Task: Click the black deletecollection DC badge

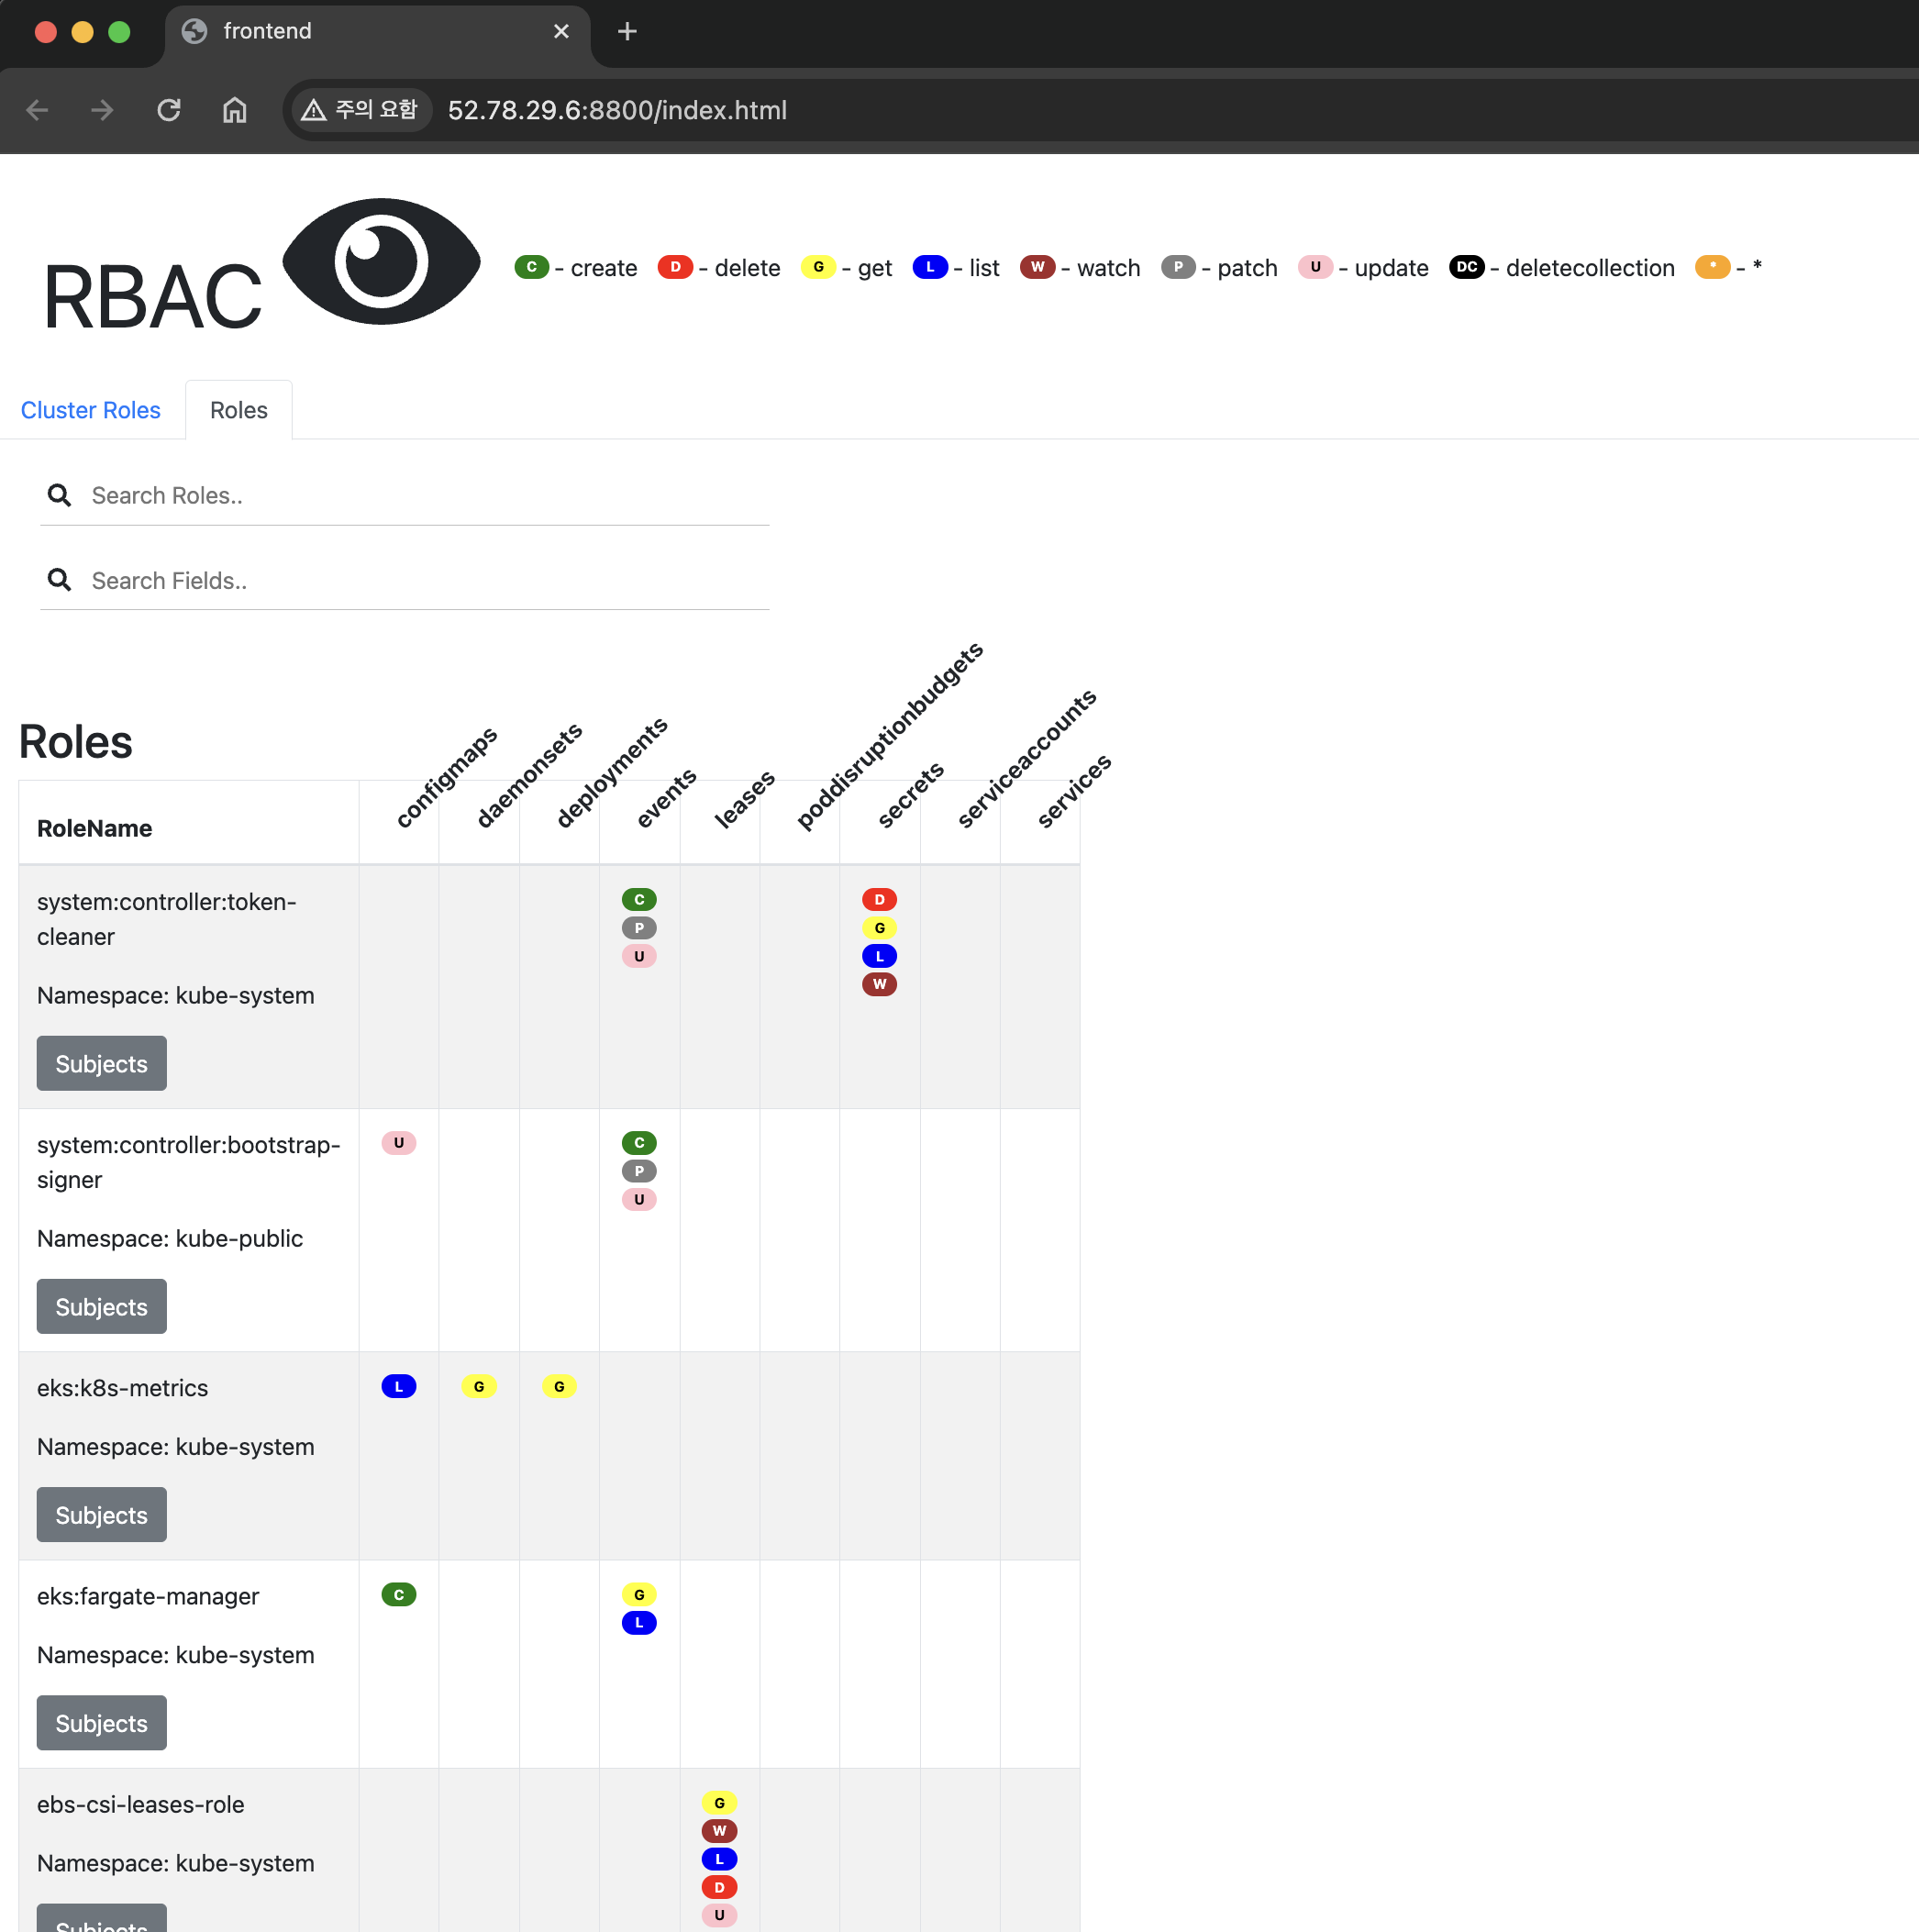Action: click(1466, 267)
